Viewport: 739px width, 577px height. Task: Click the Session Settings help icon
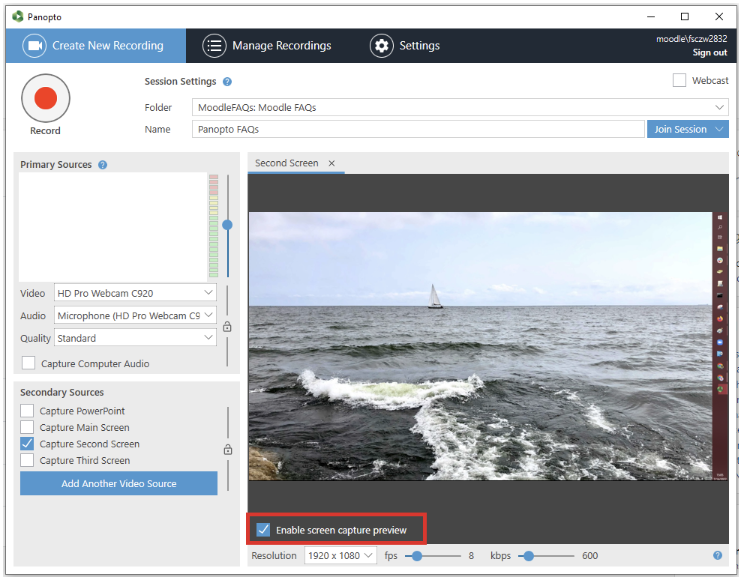coord(227,82)
